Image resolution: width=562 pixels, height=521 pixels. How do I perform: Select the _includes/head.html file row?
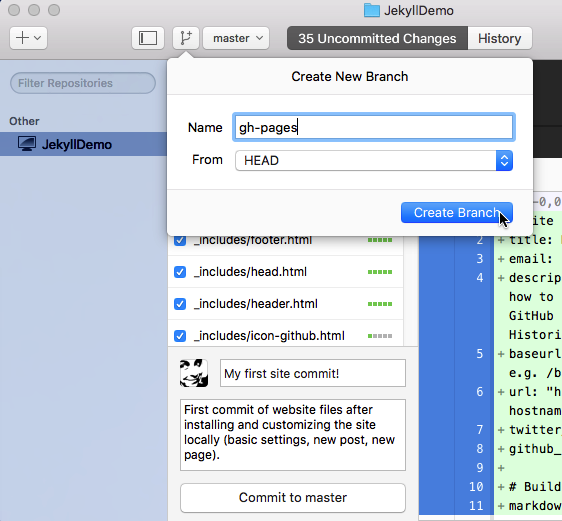pyautogui.click(x=285, y=272)
